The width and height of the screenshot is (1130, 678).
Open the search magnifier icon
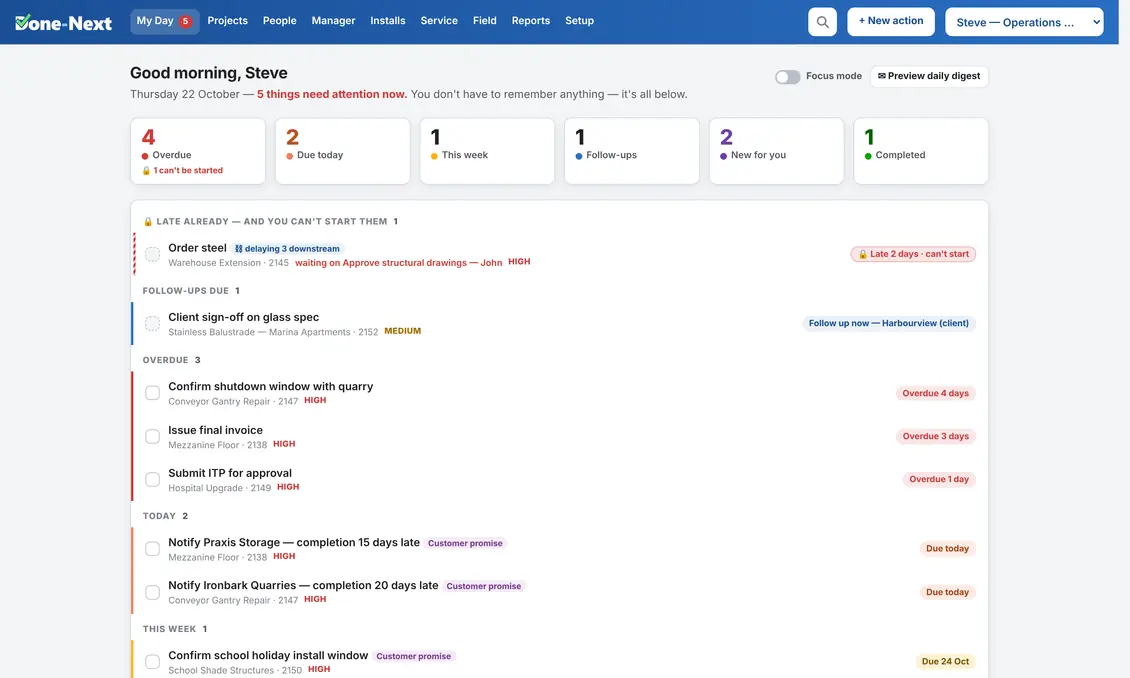point(822,22)
